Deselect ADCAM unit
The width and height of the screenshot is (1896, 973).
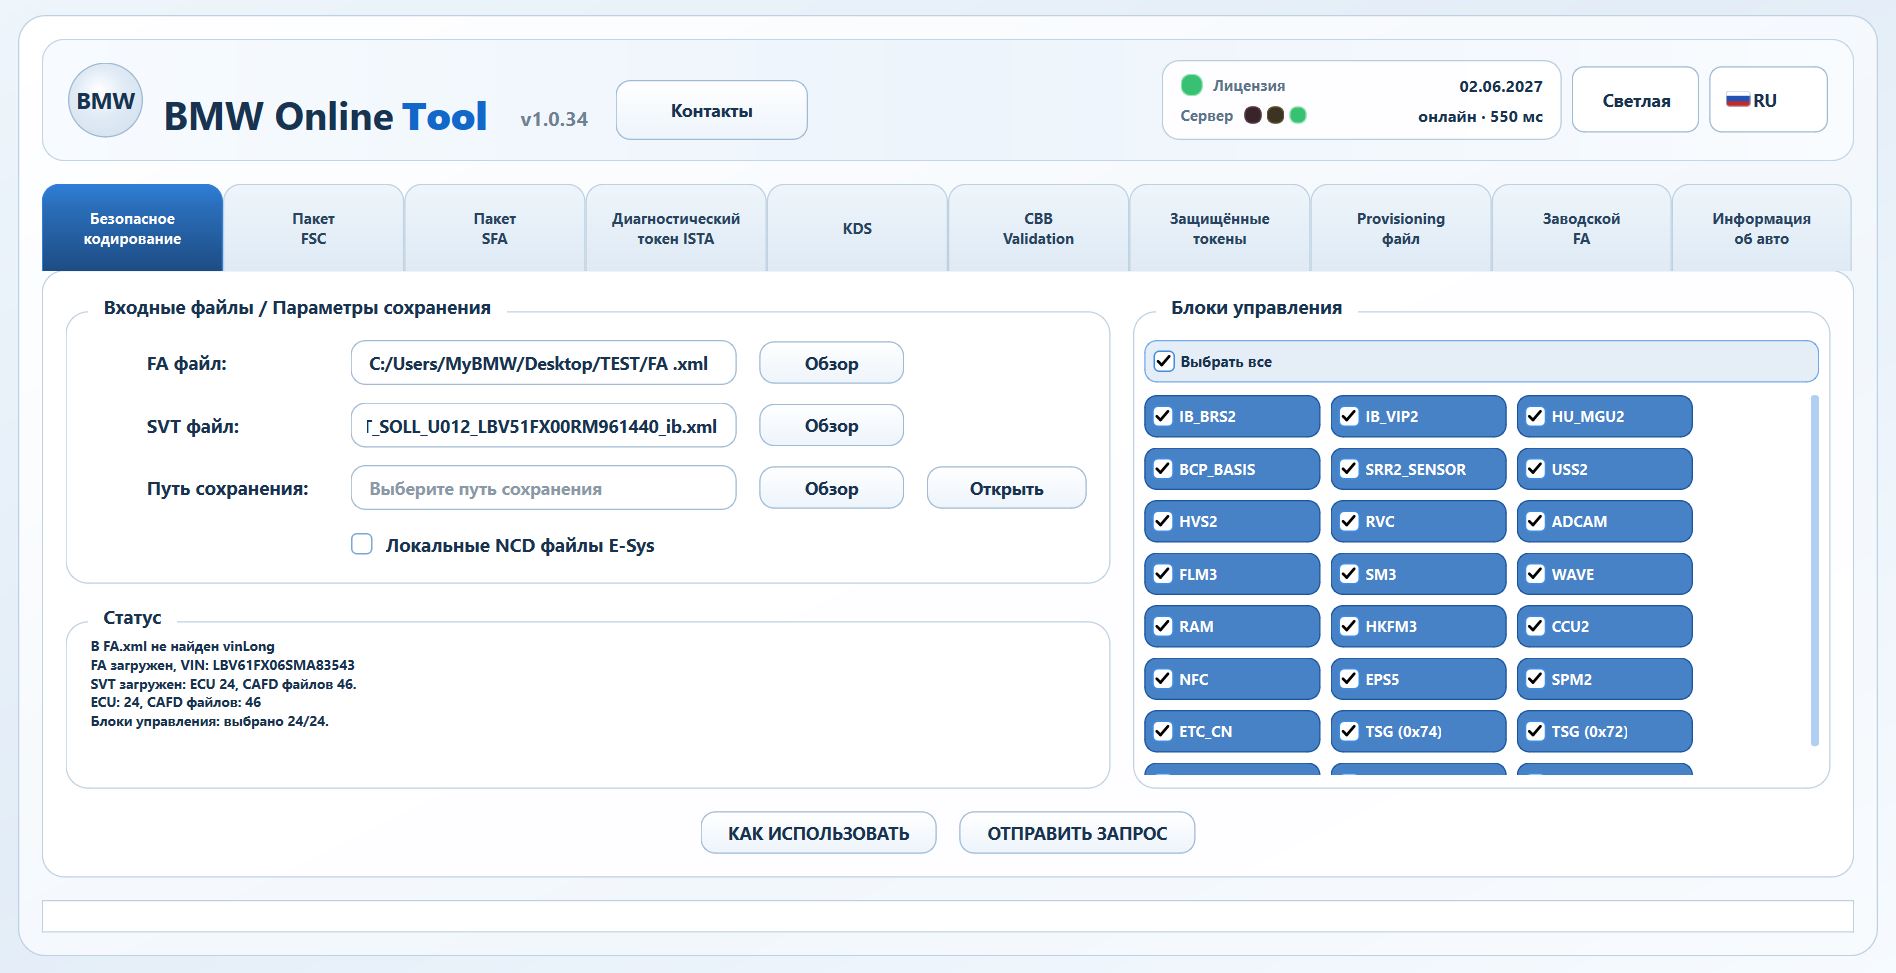(x=1535, y=521)
